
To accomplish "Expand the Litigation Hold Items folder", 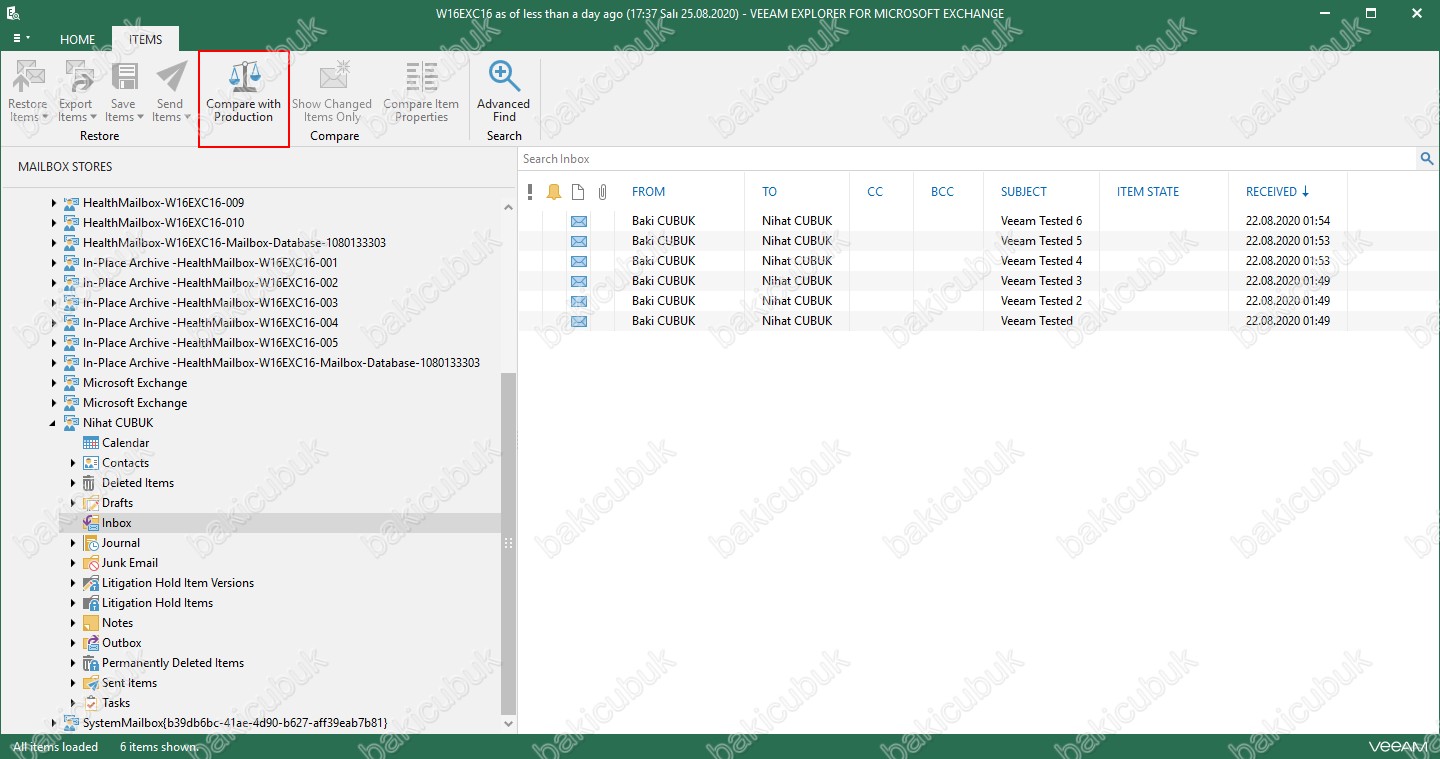I will coord(73,603).
